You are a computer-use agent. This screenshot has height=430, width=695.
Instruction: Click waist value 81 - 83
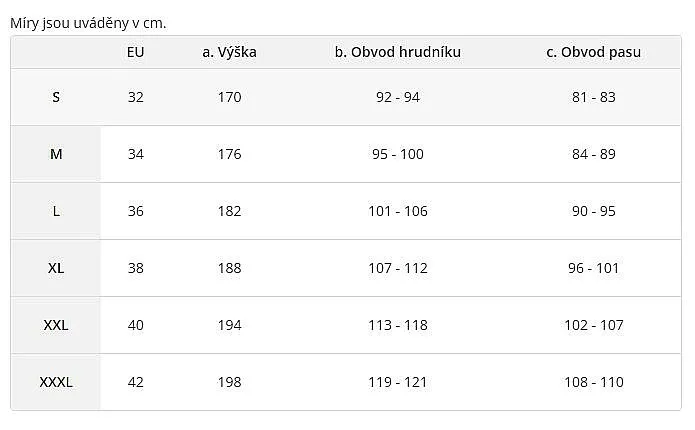pyautogui.click(x=593, y=97)
